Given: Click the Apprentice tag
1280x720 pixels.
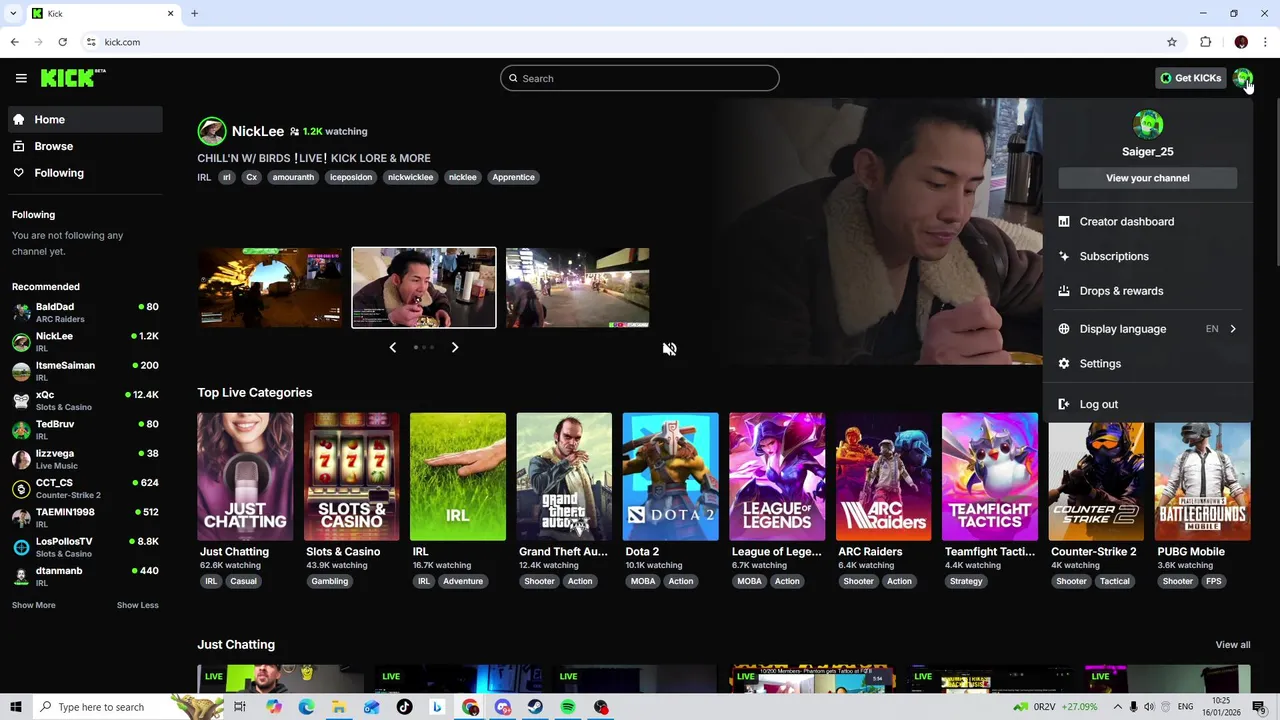Looking at the screenshot, I should tap(513, 177).
